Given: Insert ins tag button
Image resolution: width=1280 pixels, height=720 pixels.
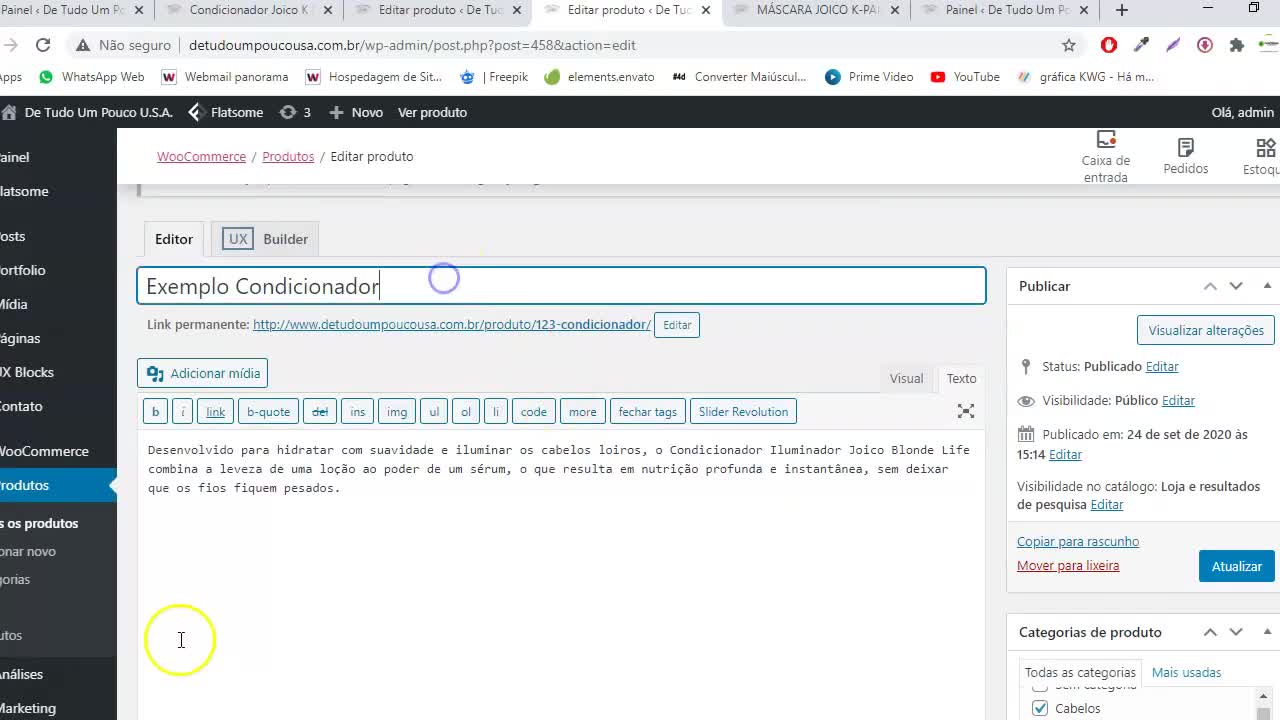Looking at the screenshot, I should coord(358,411).
